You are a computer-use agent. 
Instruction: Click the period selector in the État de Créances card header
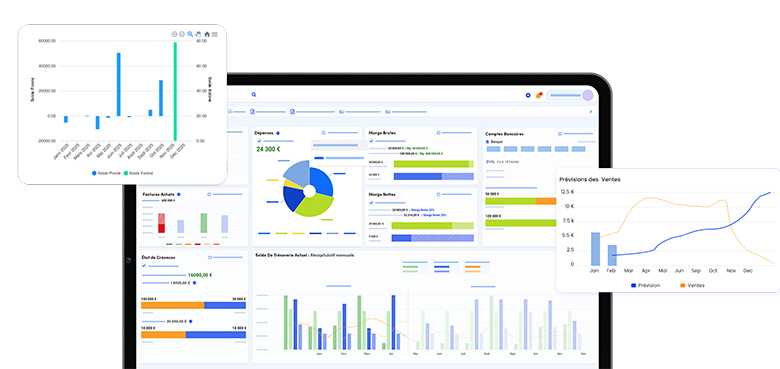pyautogui.click(x=226, y=258)
